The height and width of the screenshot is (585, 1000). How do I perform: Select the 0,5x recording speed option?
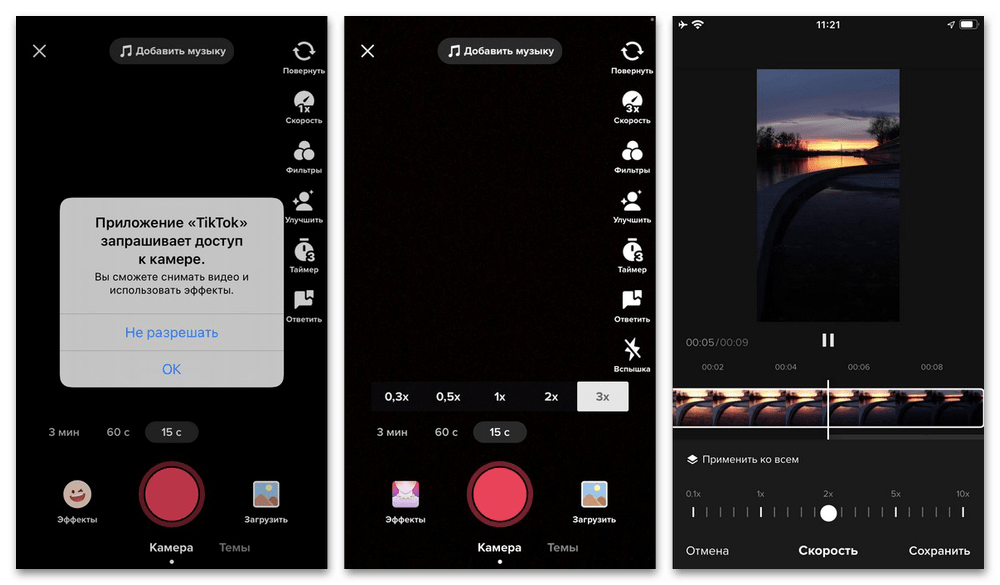pyautogui.click(x=448, y=397)
